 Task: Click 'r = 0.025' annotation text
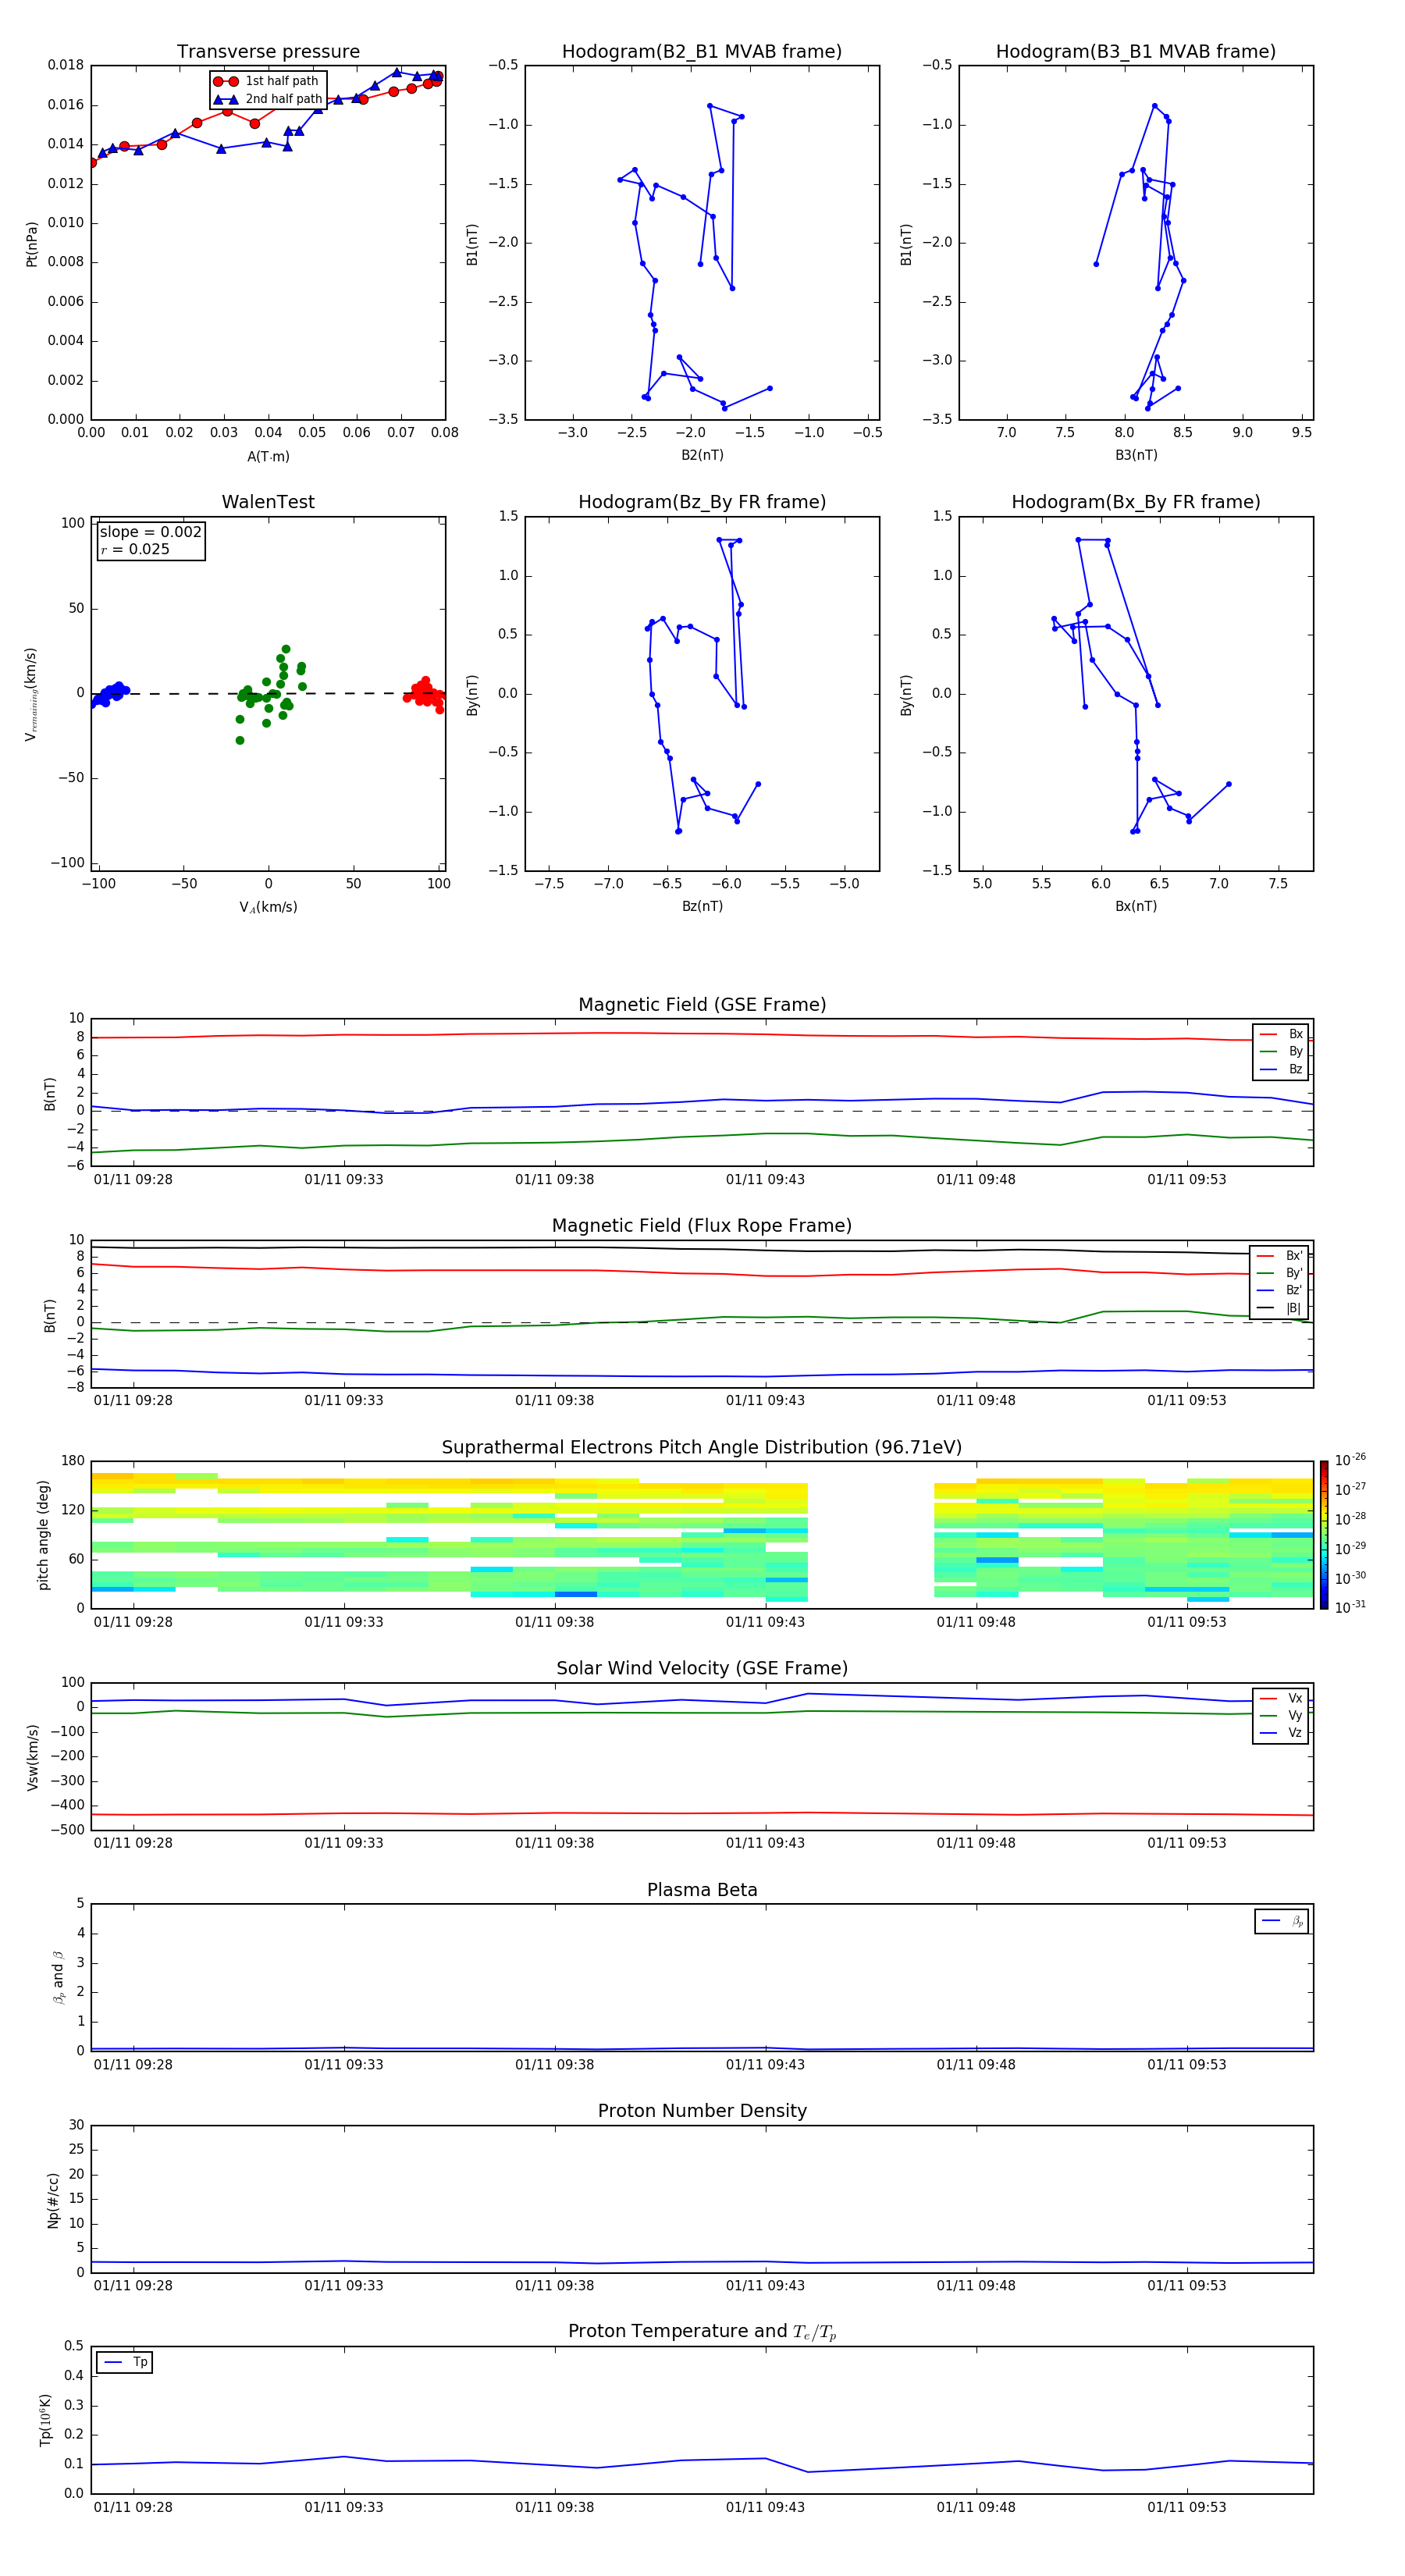point(135,549)
